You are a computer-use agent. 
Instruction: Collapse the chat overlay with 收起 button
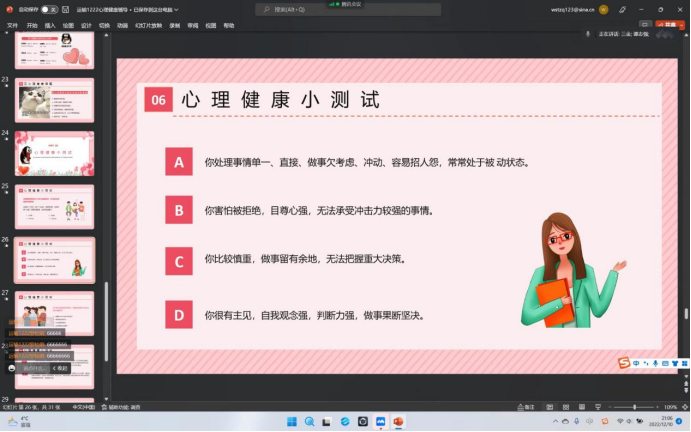60,368
